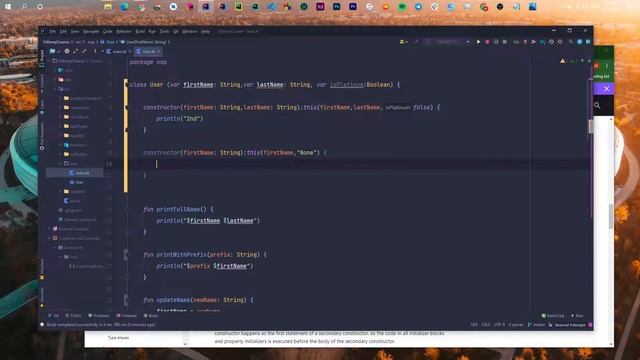Image resolution: width=640 pixels, height=360 pixels.
Task: Open the Git tool window tab
Action: (x=53, y=316)
